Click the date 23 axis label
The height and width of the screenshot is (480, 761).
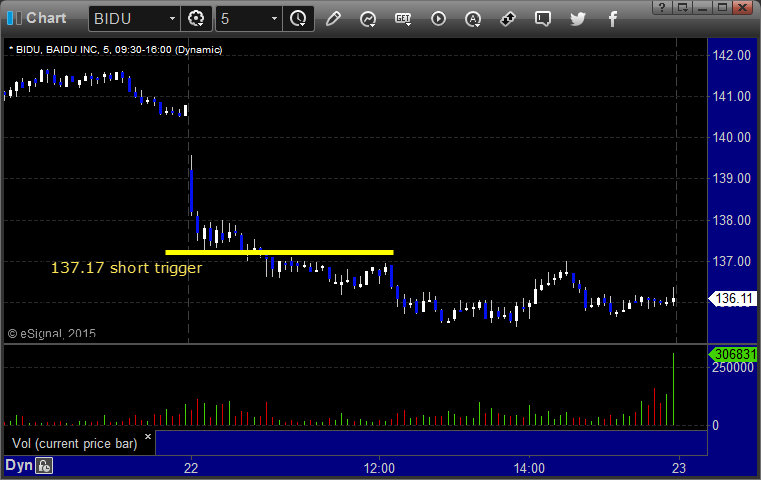[x=679, y=468]
